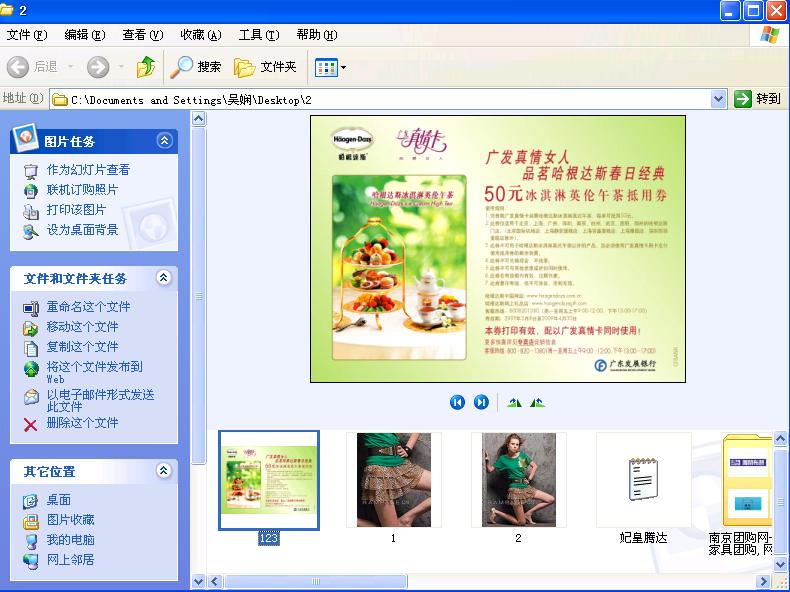Open the 查看(V) menu
790x592 pixels.
(x=143, y=35)
